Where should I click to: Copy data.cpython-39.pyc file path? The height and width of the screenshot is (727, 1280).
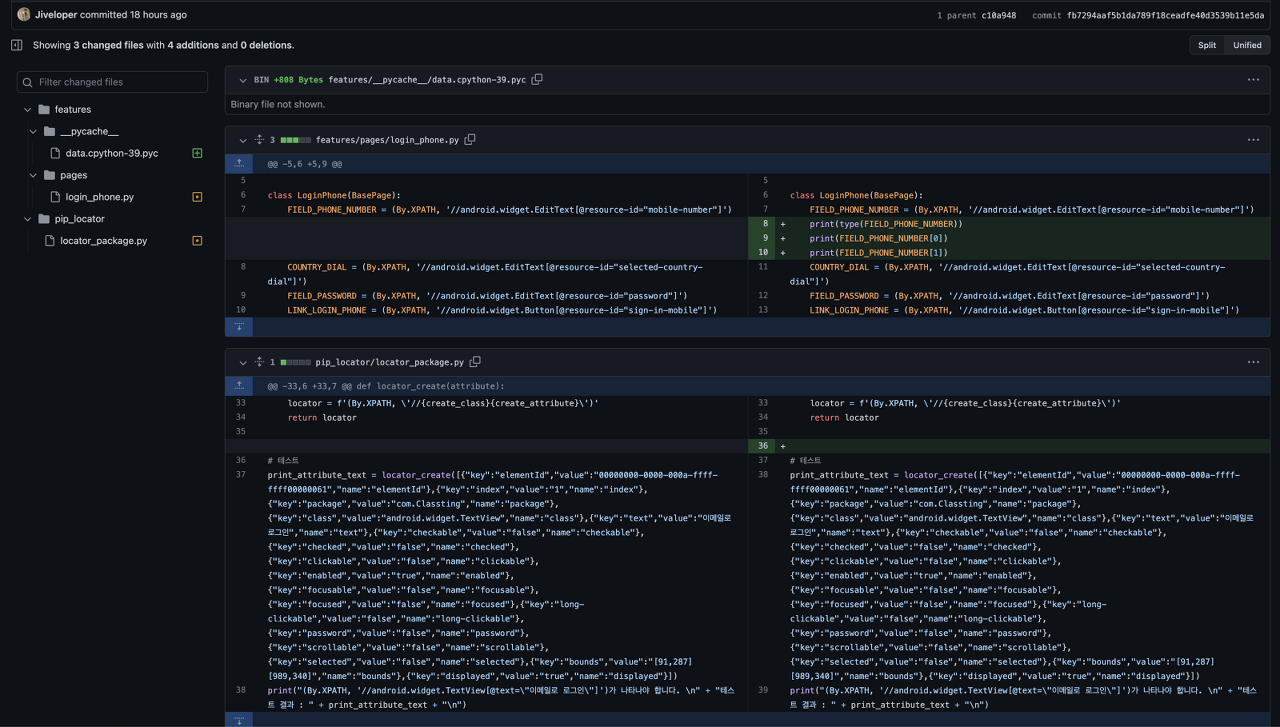pos(537,79)
